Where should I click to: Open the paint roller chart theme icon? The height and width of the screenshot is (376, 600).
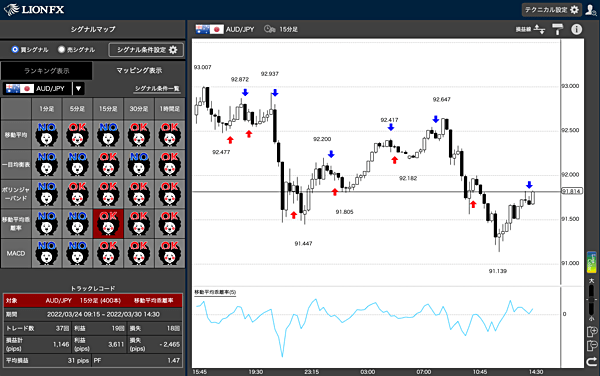pos(558,29)
